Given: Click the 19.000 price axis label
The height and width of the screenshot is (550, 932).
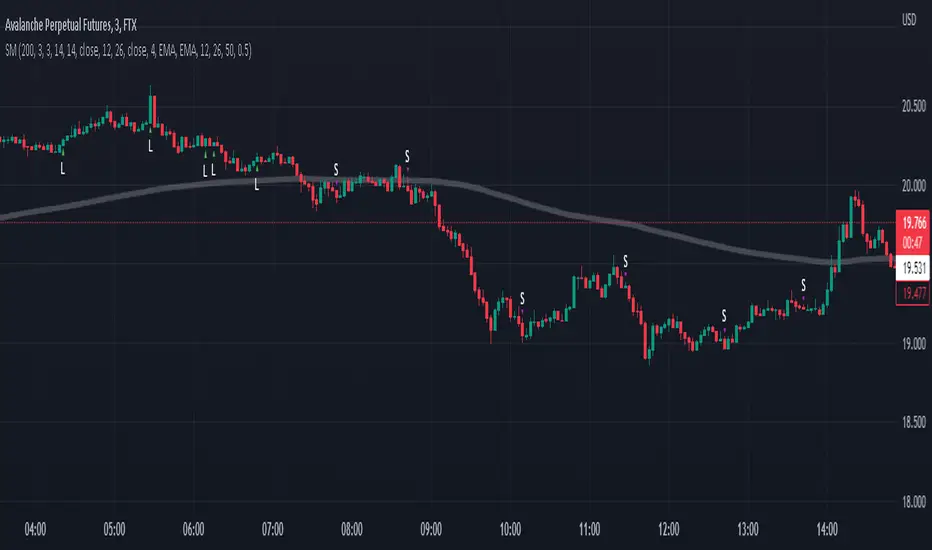Looking at the screenshot, I should pyautogui.click(x=910, y=344).
